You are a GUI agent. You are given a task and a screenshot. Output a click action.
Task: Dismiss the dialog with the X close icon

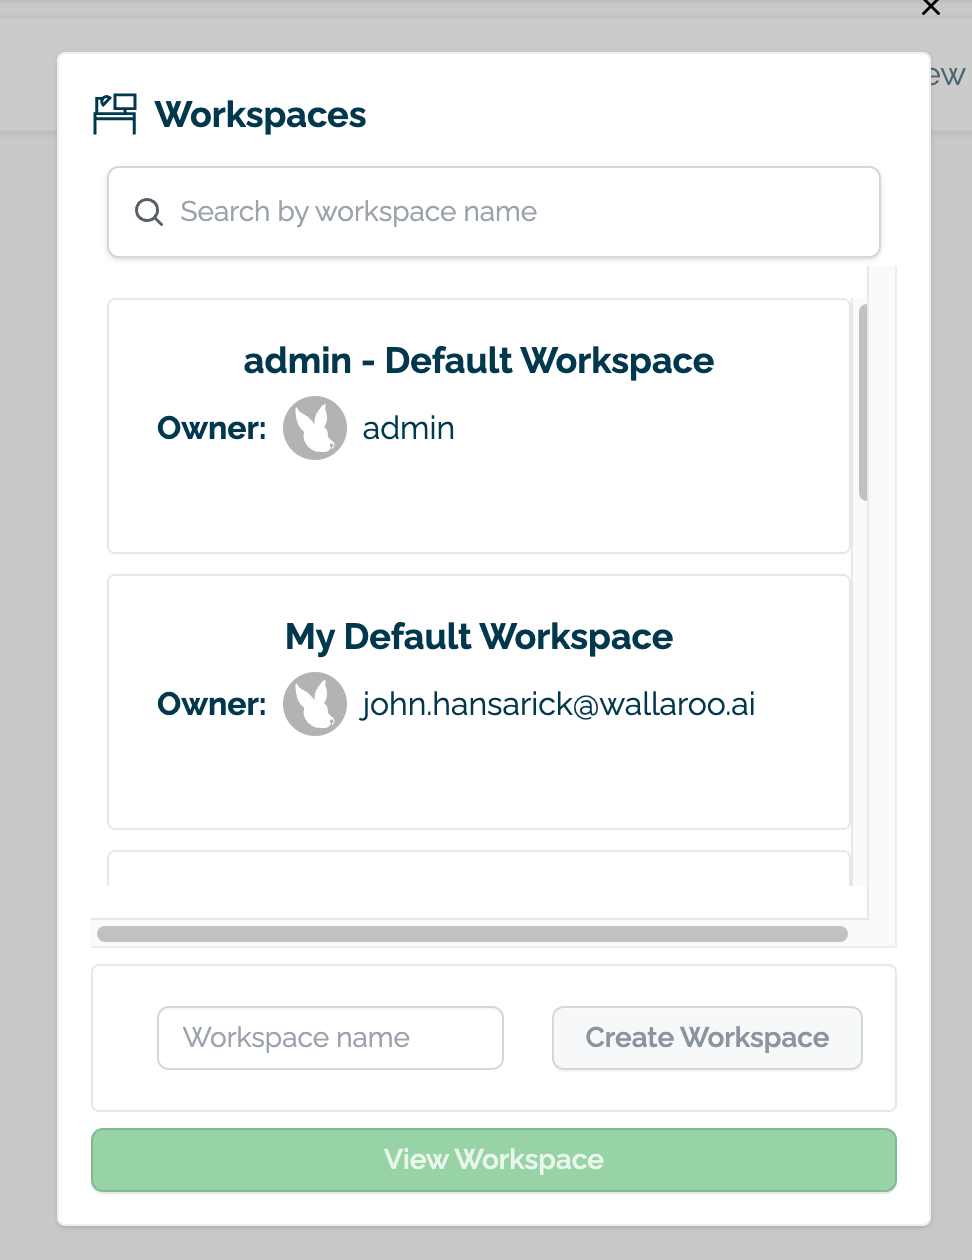[930, 8]
